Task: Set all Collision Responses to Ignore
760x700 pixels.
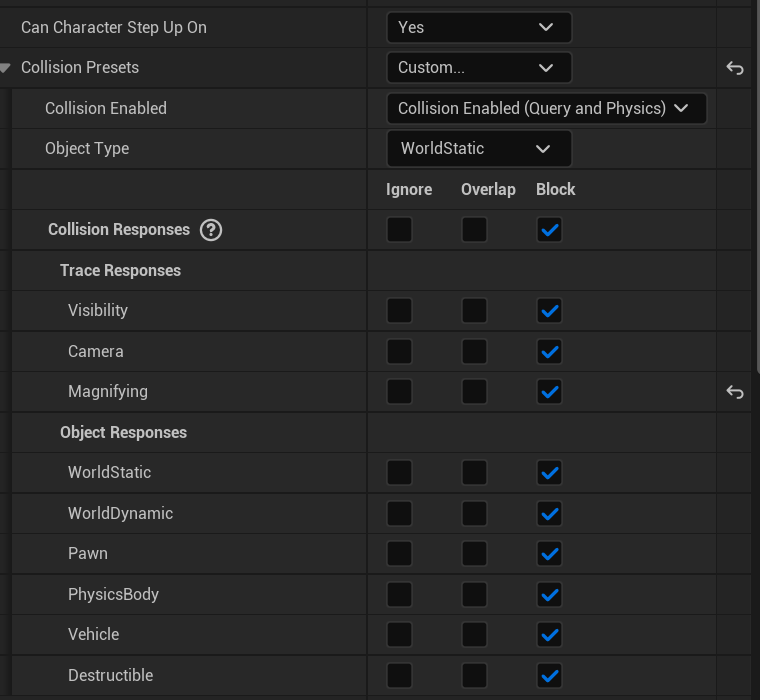Action: click(x=399, y=230)
